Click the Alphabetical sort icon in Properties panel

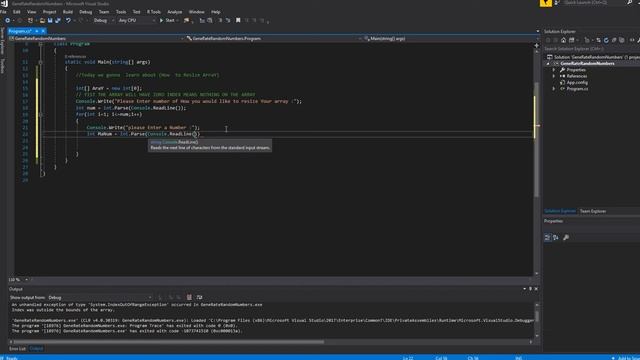tap(556, 238)
